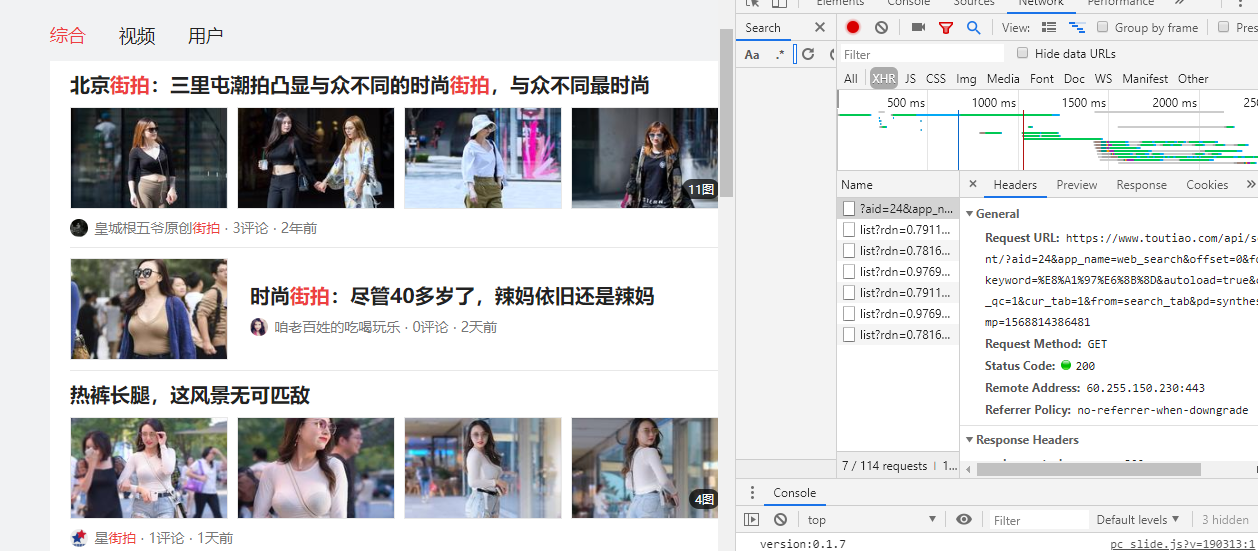This screenshot has width=1258, height=551.
Task: Click the 3 hidden messages indicator
Action: [1225, 520]
